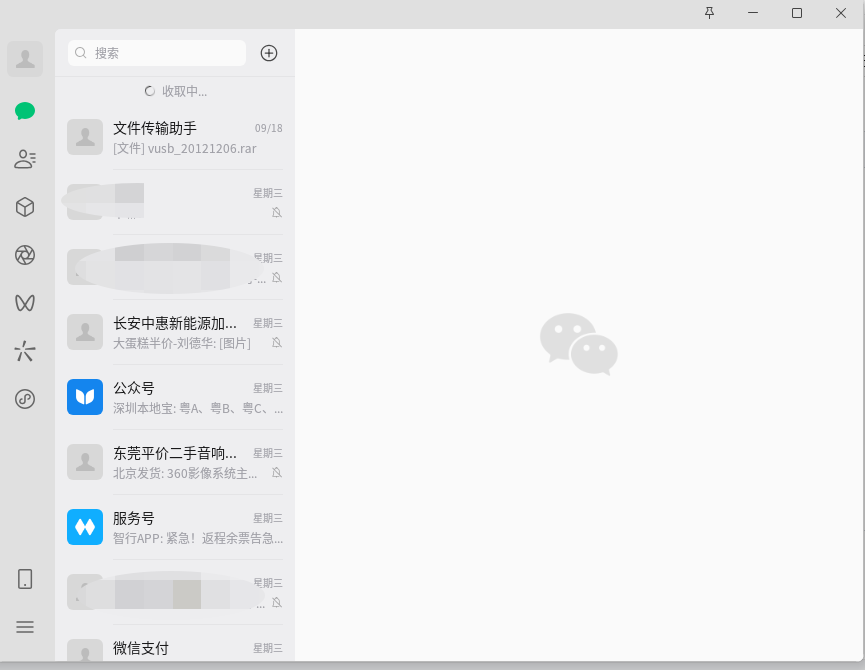Open the Mini Programs icon
This screenshot has height=670, width=865.
pos(25,399)
